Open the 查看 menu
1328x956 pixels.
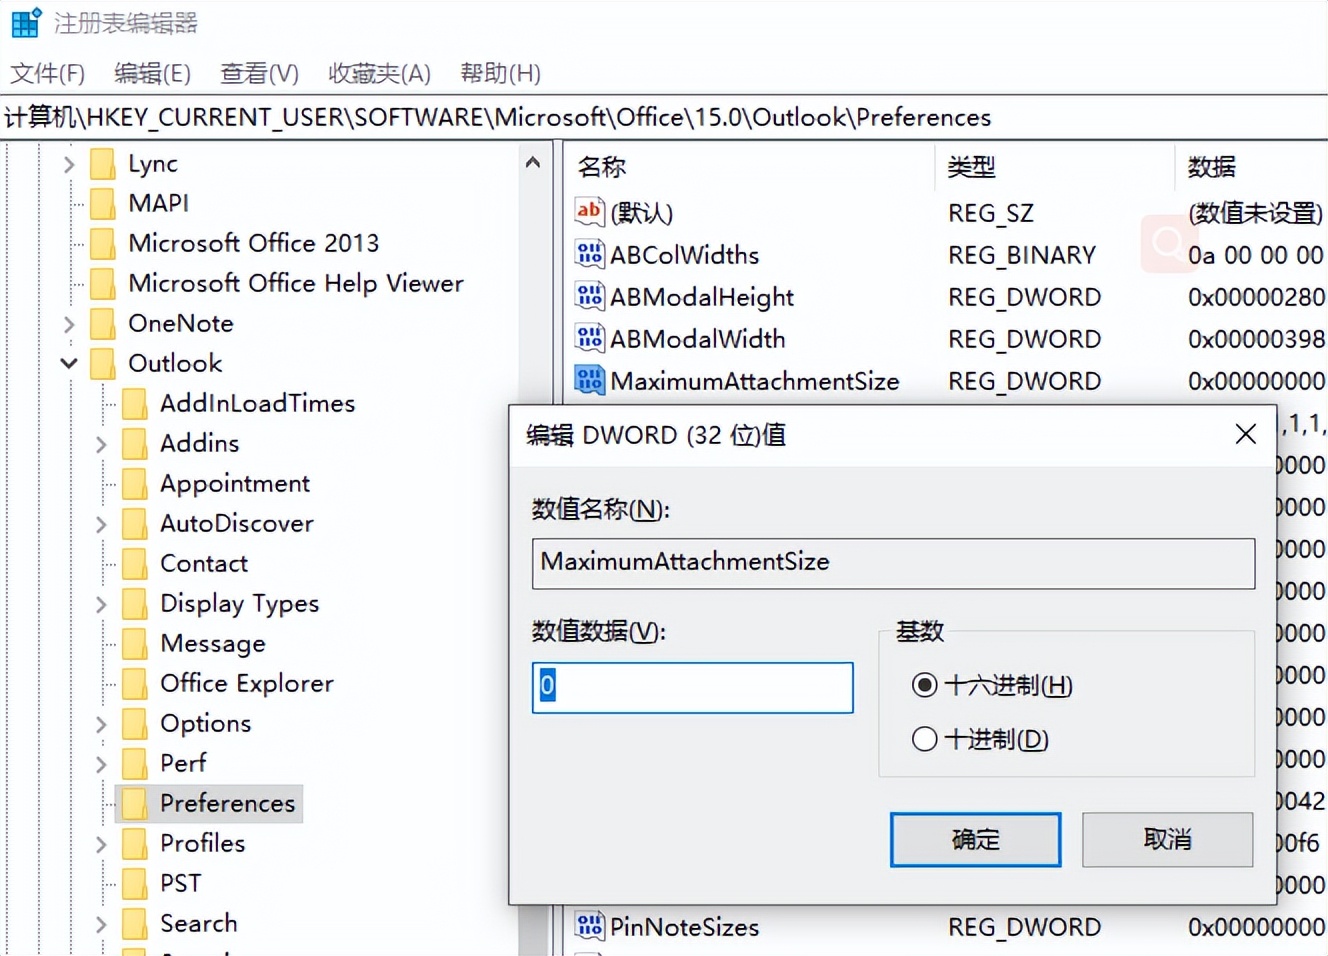point(258,73)
